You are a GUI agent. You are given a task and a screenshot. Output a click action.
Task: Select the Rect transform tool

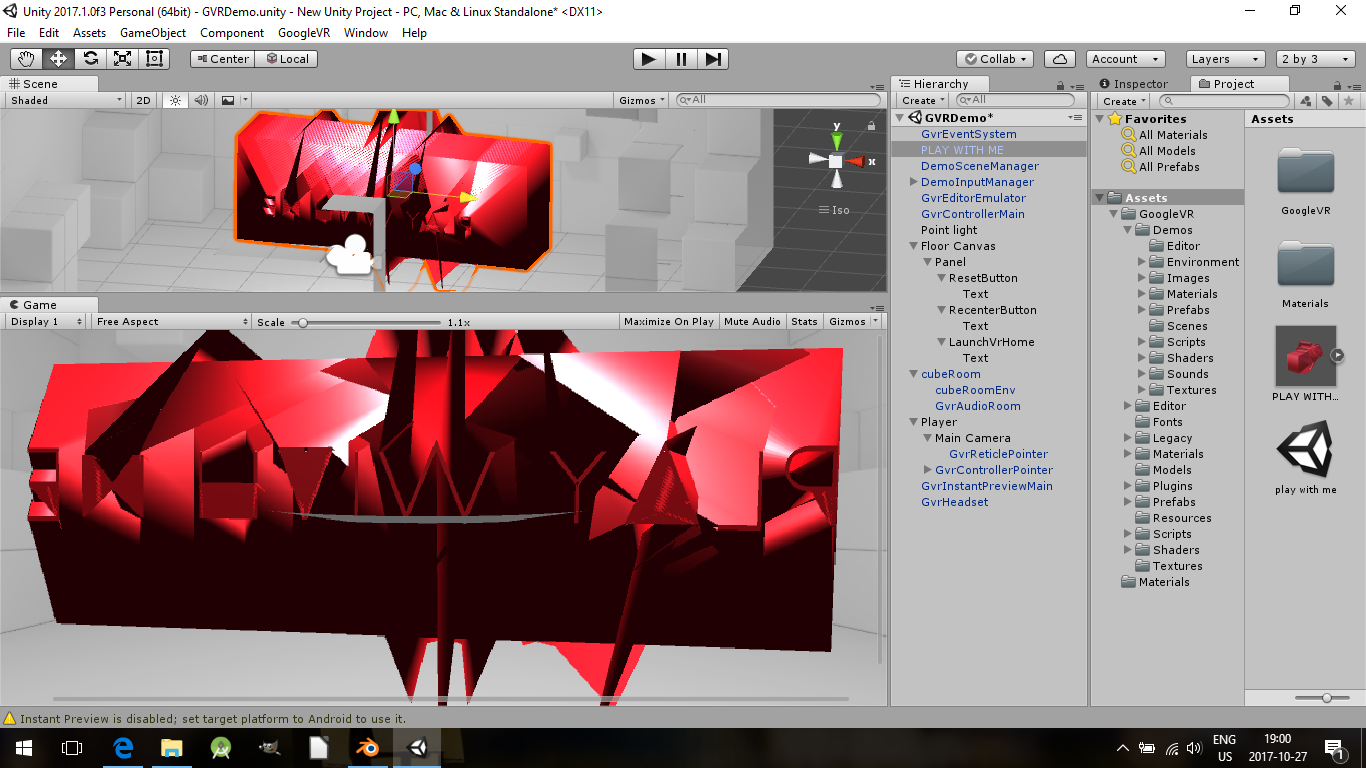tap(155, 59)
